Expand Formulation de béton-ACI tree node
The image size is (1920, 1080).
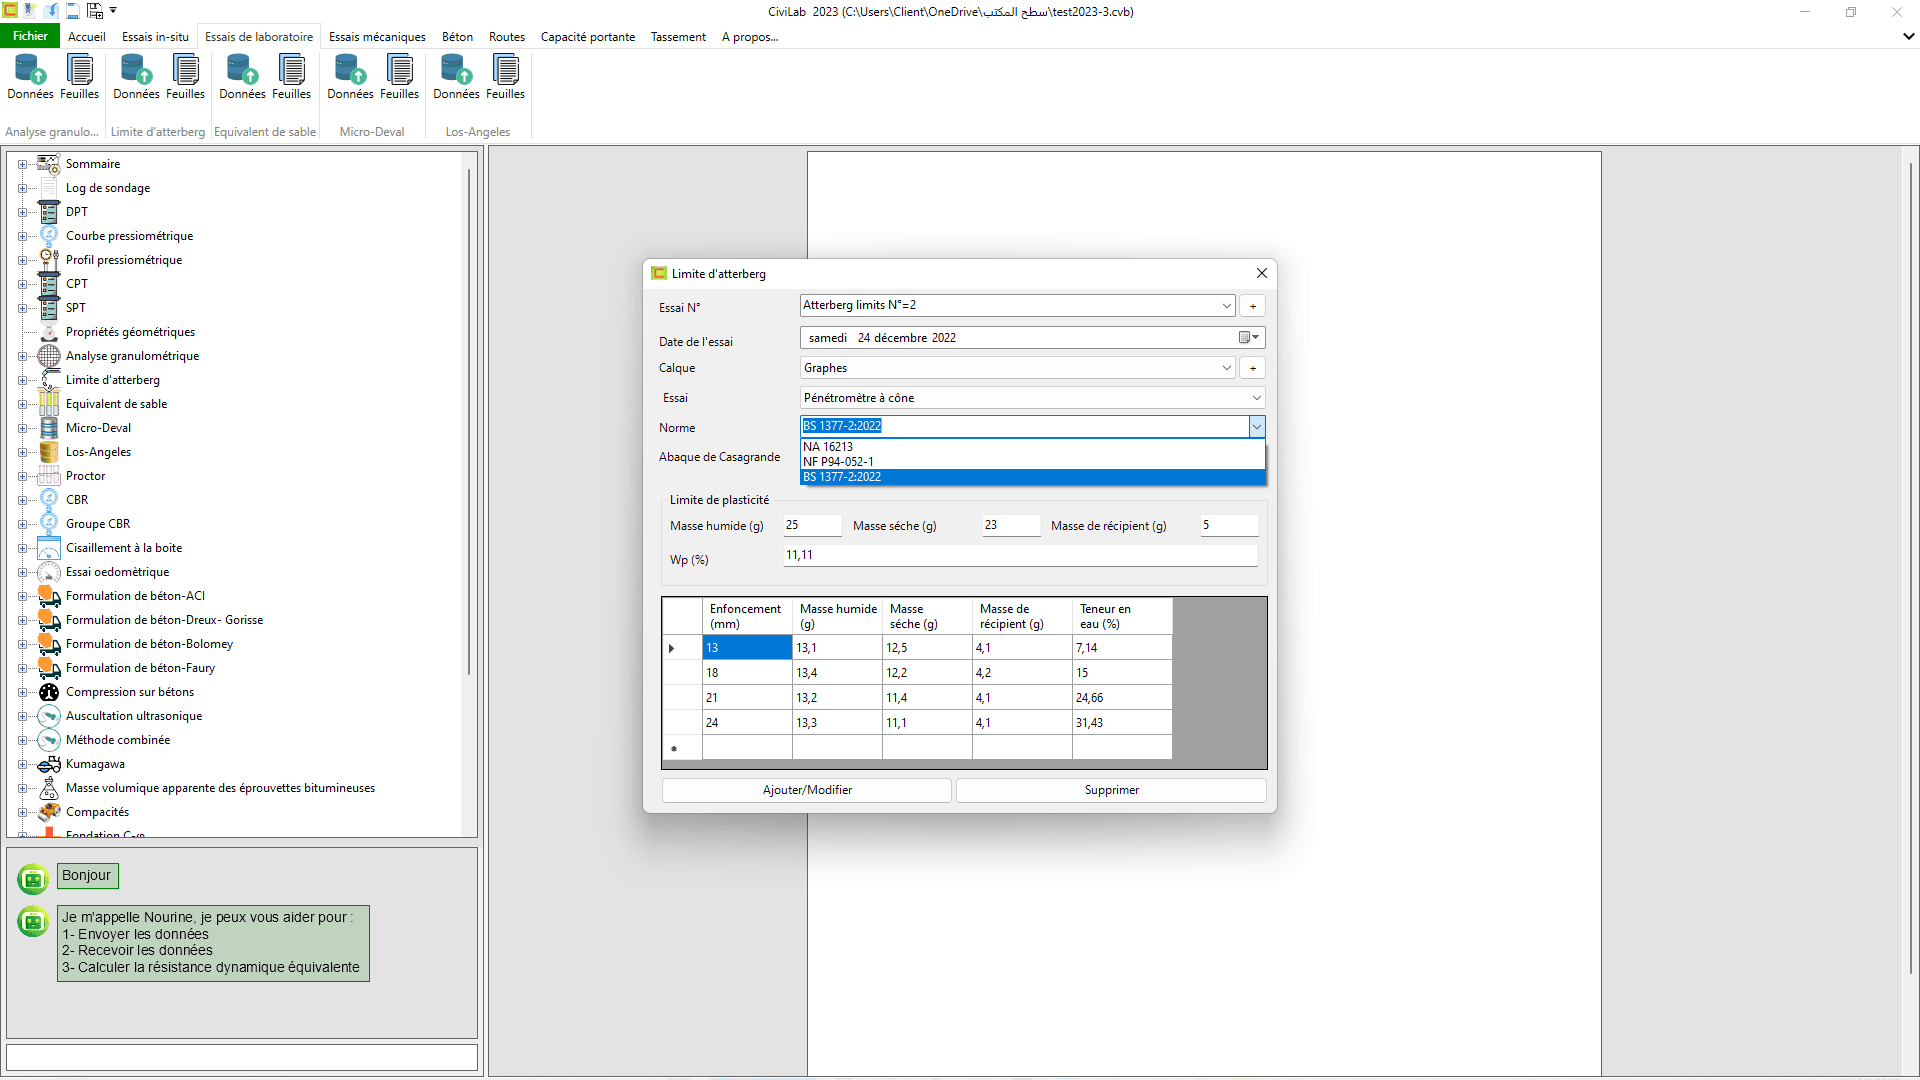(x=22, y=596)
